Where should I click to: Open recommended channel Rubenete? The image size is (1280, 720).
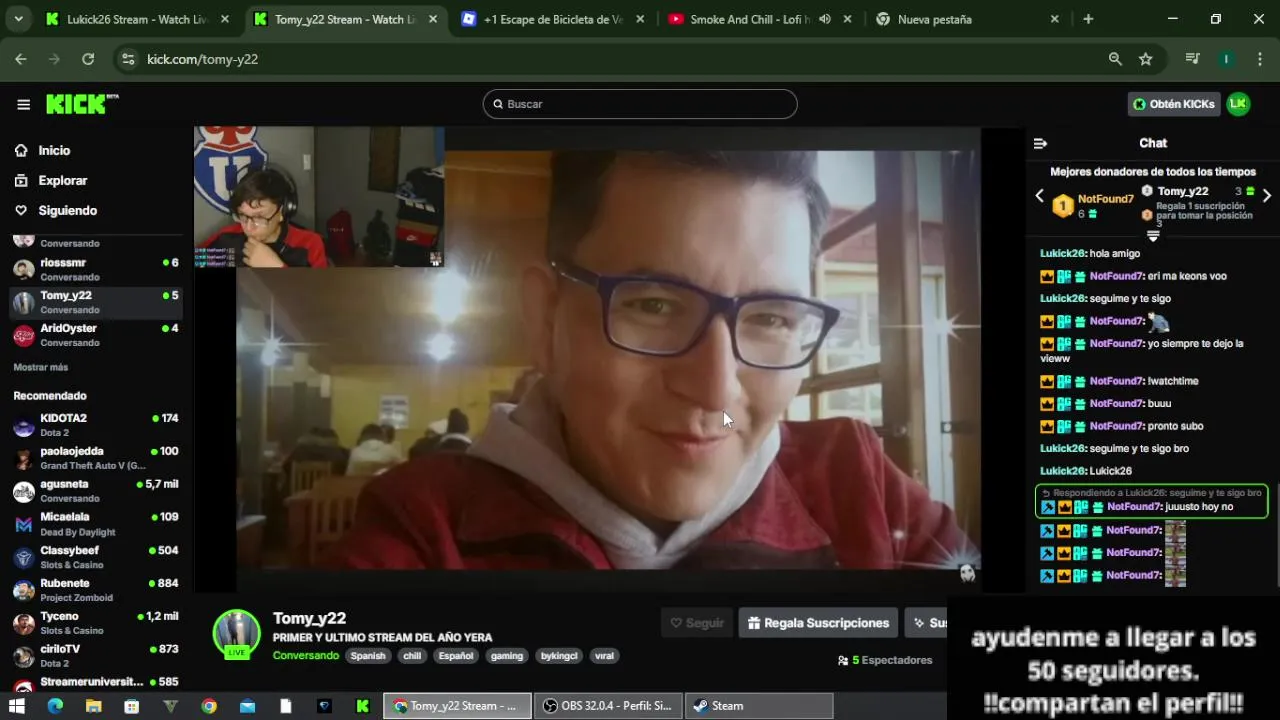pyautogui.click(x=95, y=590)
